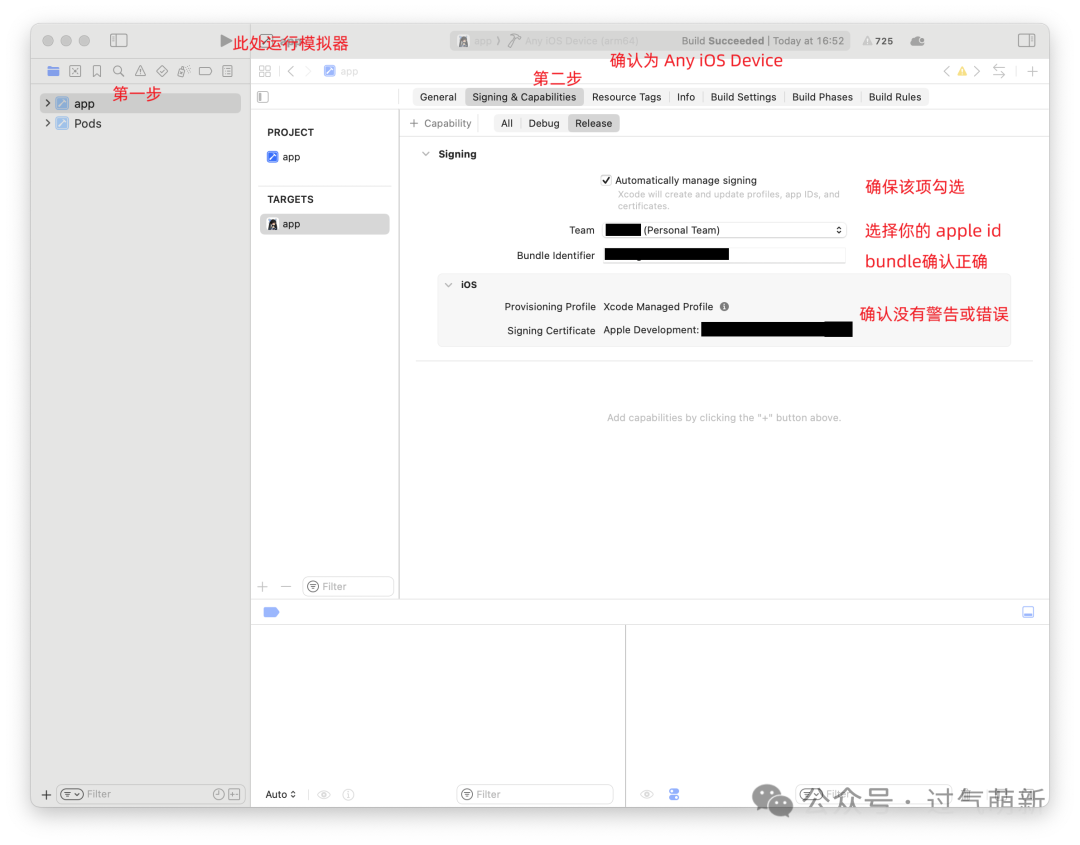Expand the app project in navigator
Image resolution: width=1080 pixels, height=845 pixels.
click(x=48, y=103)
